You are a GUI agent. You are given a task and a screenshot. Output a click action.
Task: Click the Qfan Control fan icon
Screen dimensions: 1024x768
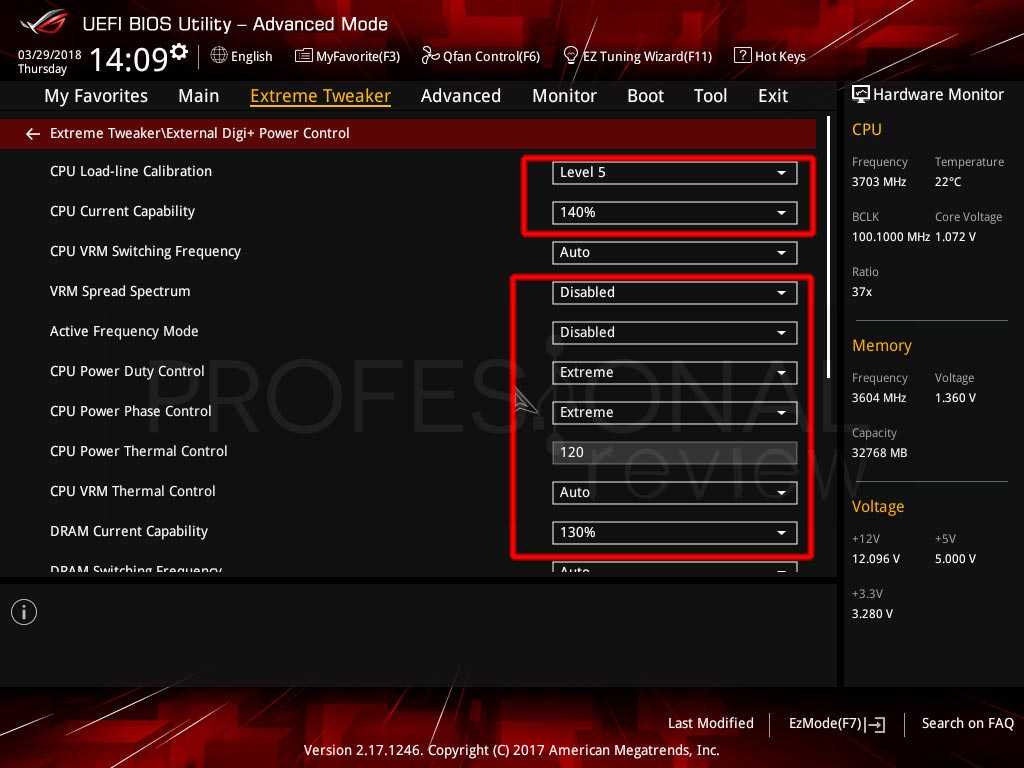(x=430, y=56)
